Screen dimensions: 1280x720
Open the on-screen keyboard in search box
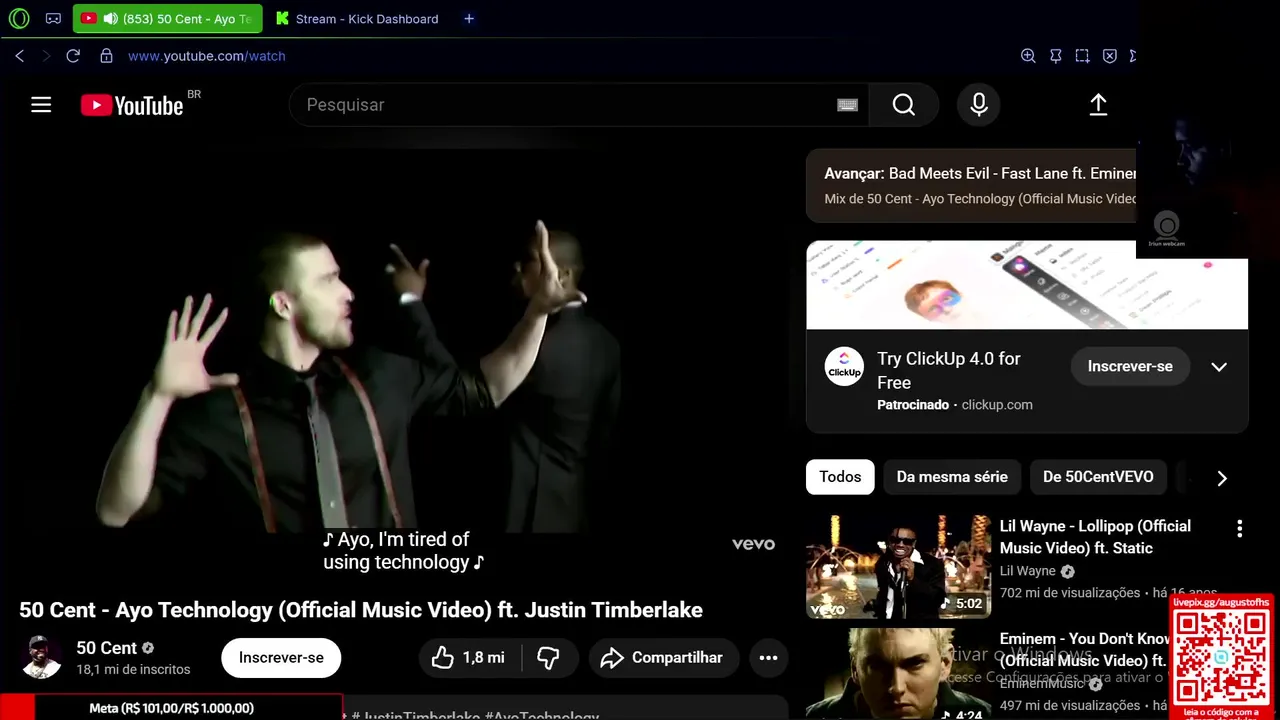point(847,105)
